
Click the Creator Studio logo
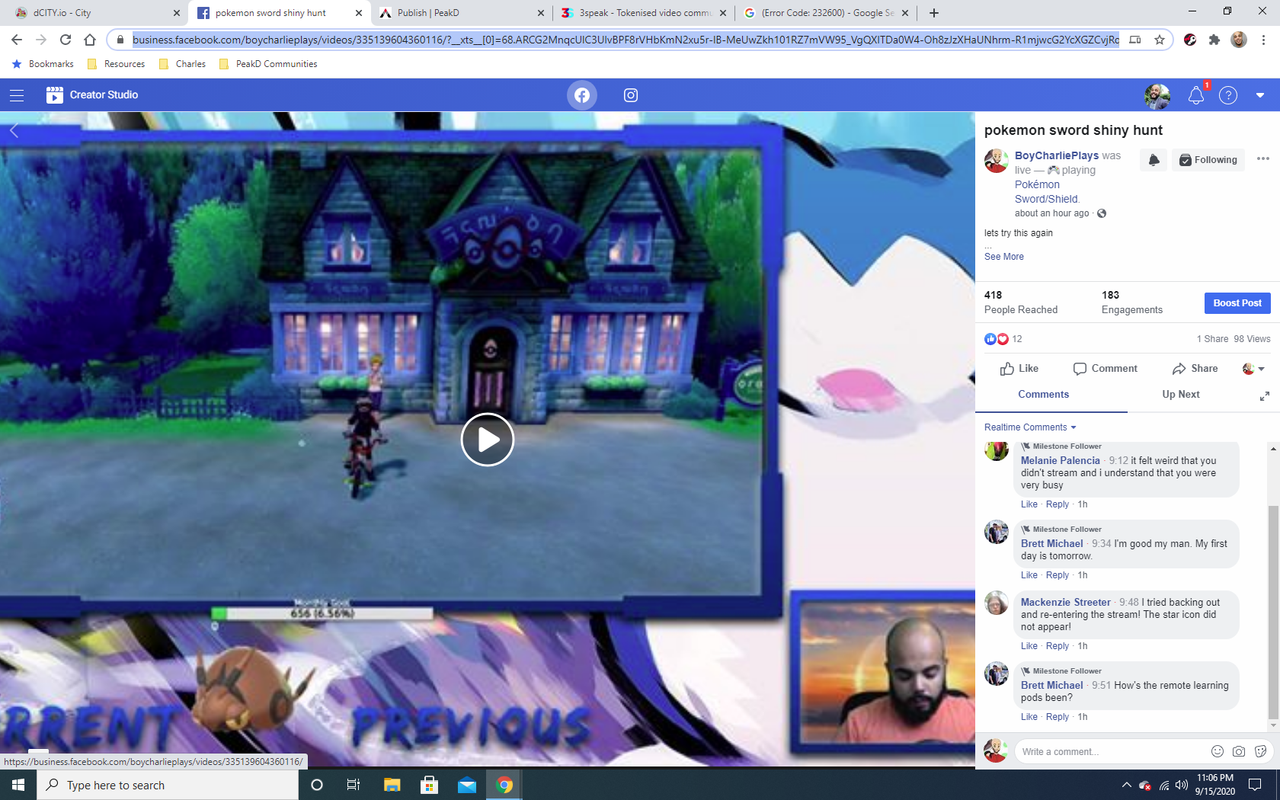pyautogui.click(x=92, y=95)
